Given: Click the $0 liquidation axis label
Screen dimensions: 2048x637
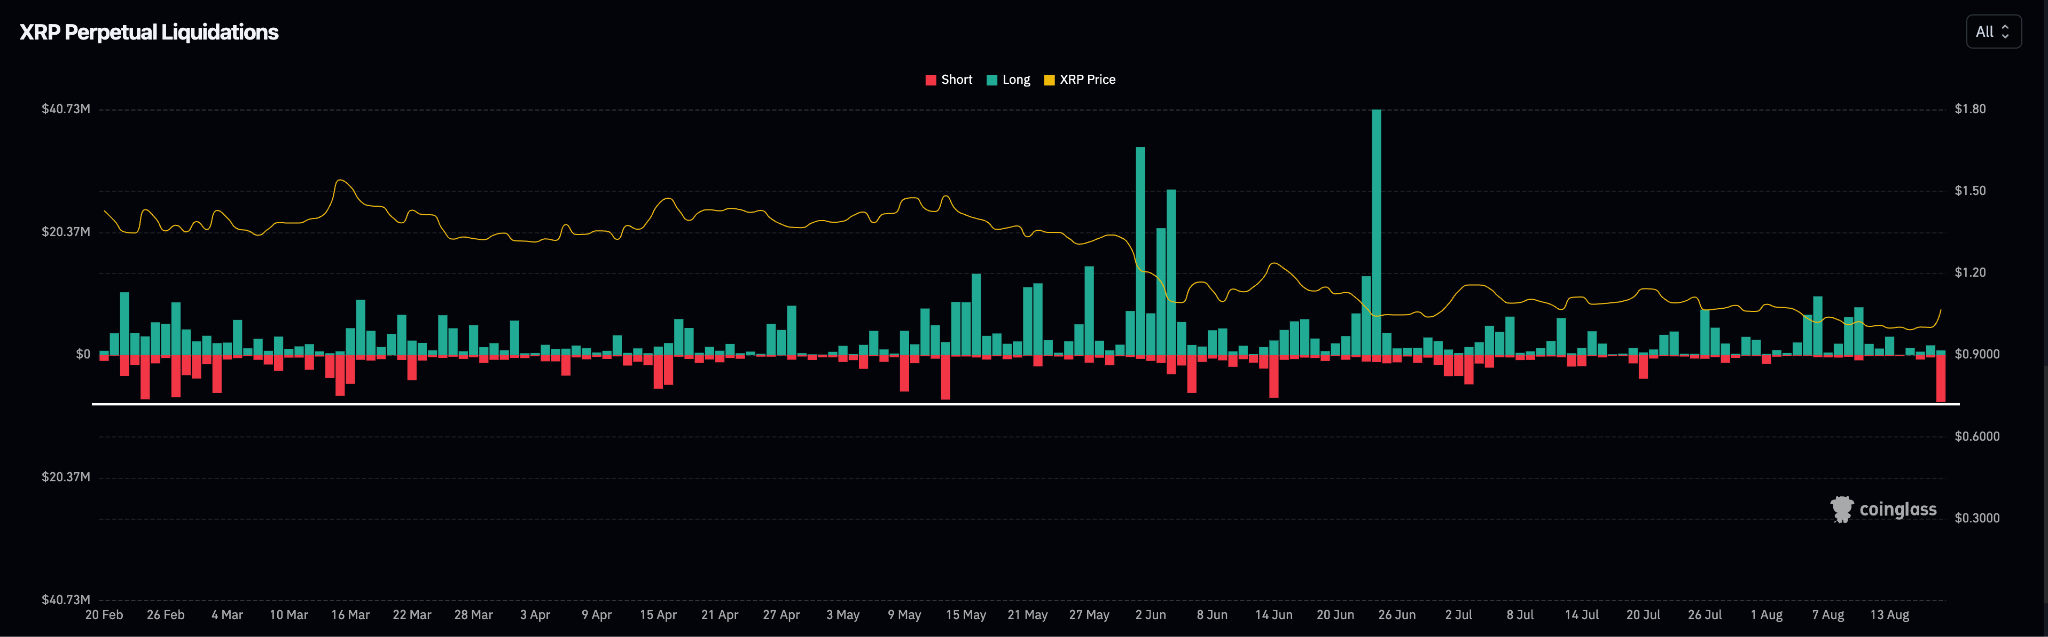Looking at the screenshot, I should pos(83,354).
